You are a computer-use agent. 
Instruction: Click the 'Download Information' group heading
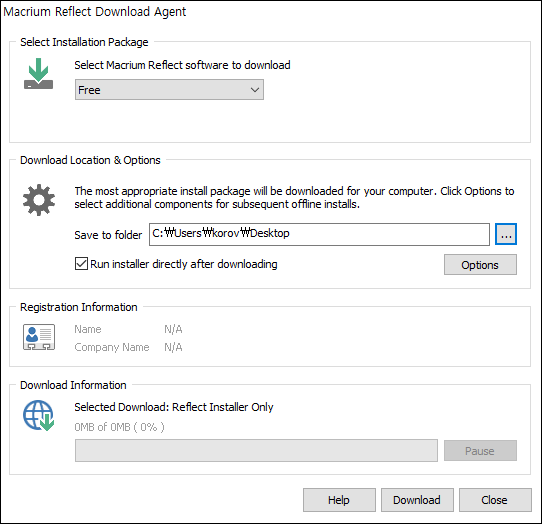[73, 385]
